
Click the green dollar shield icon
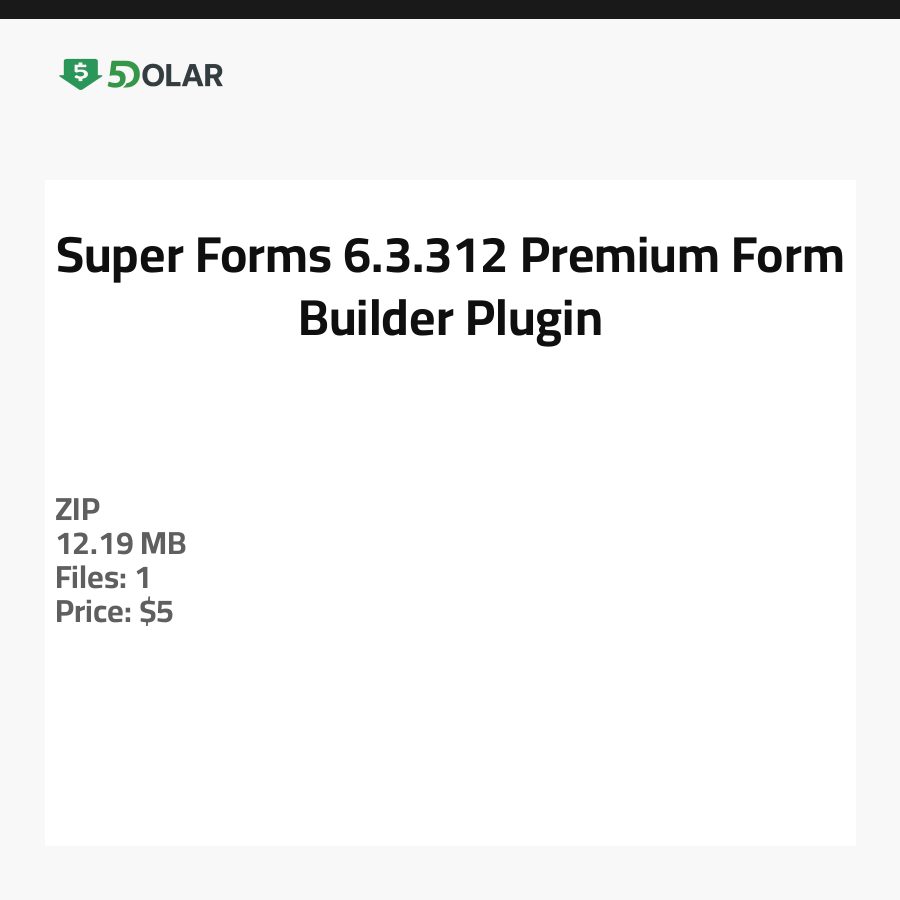point(80,74)
